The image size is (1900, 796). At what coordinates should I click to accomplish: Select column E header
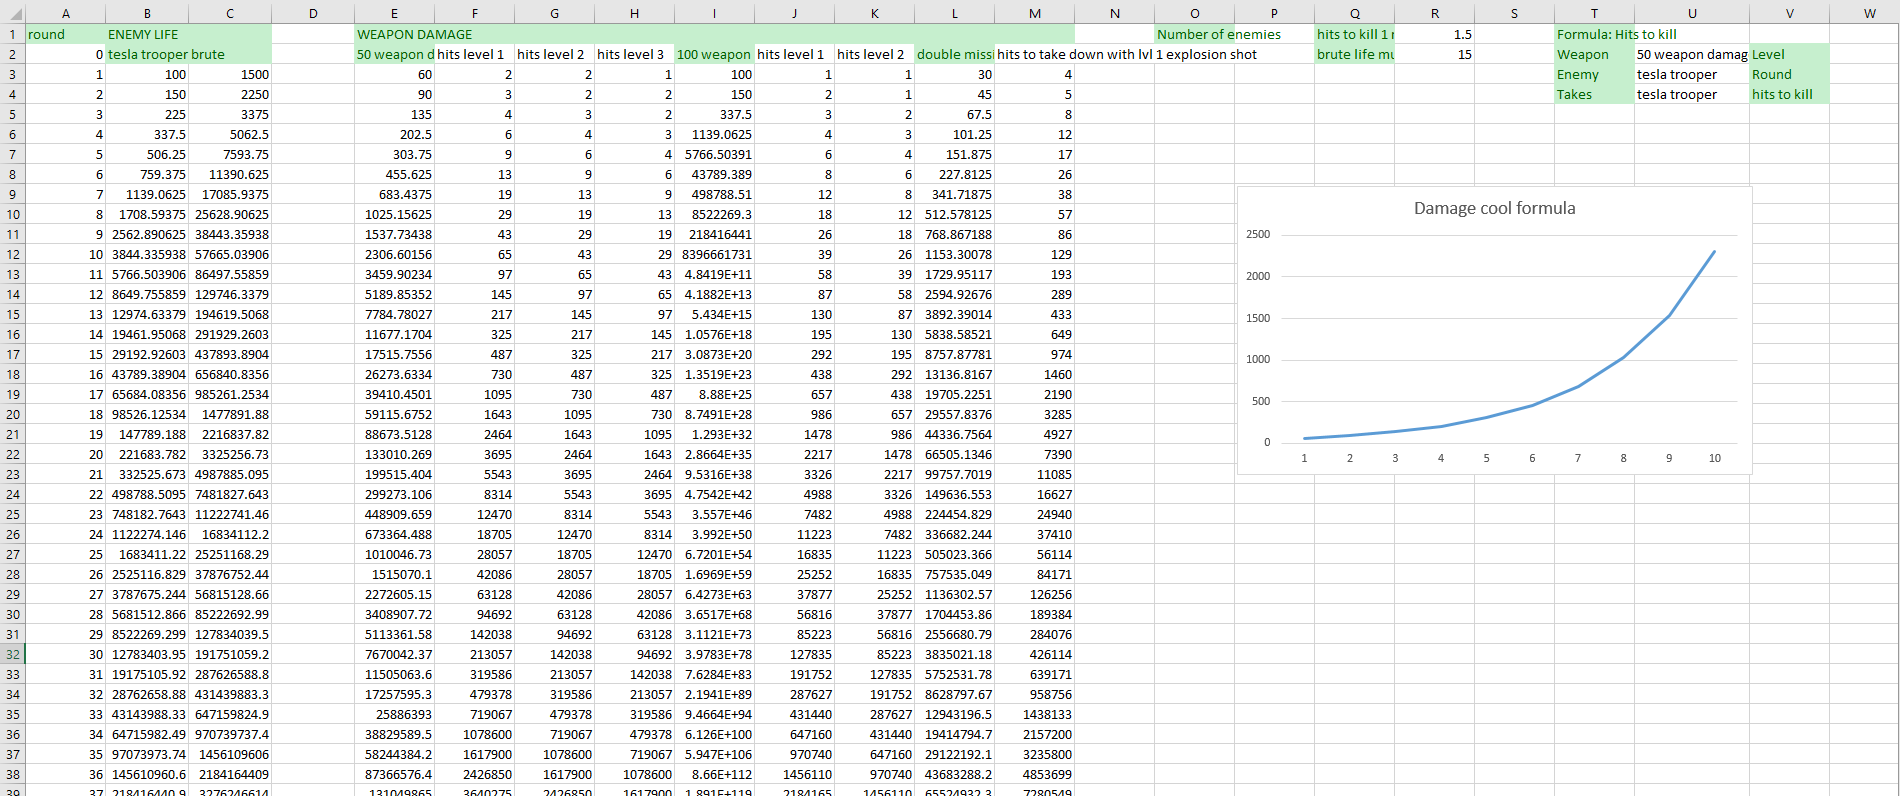394,13
